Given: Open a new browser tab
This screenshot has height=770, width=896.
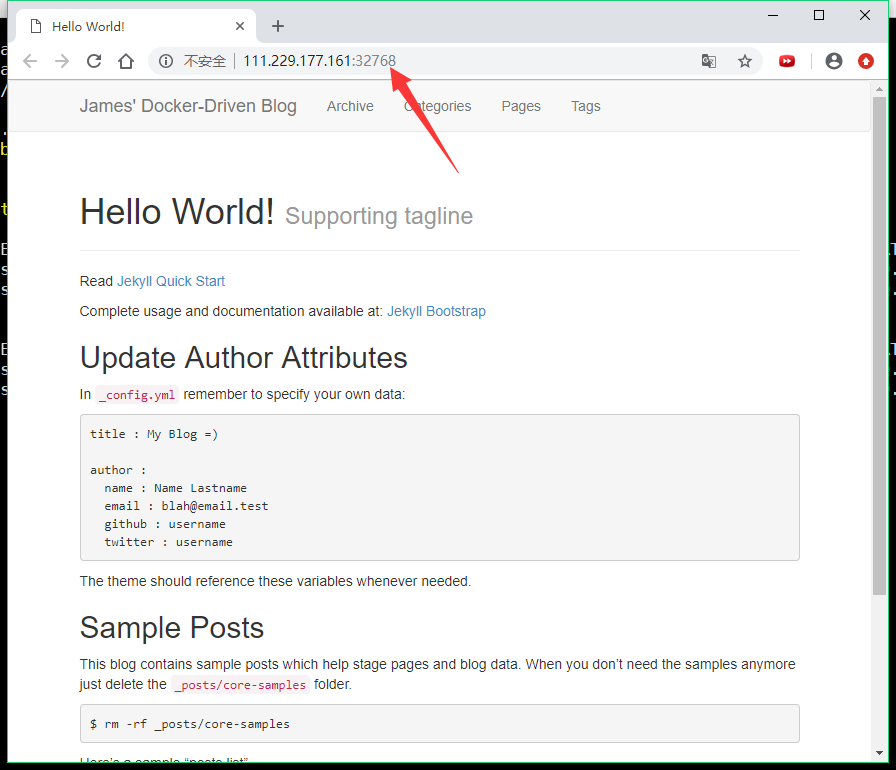Looking at the screenshot, I should pos(278,26).
